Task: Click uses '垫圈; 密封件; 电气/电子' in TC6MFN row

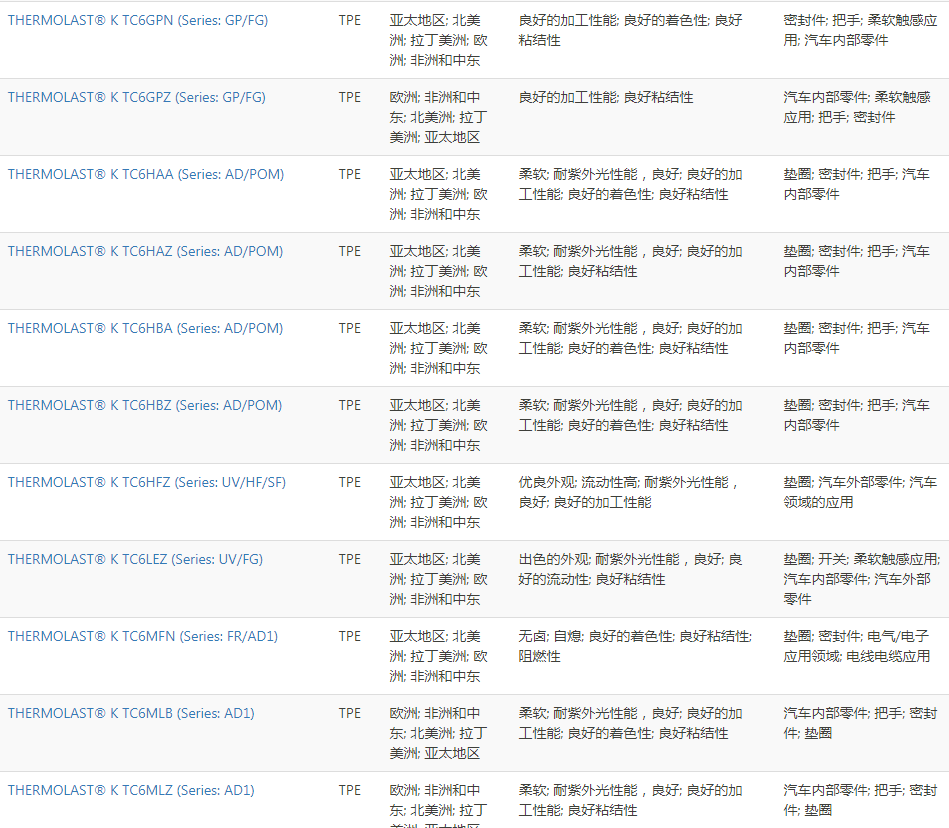Action: tap(856, 636)
